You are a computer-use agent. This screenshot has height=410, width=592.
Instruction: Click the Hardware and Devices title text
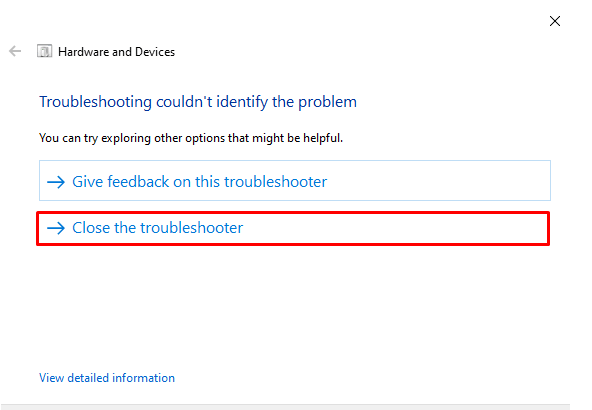pos(116,52)
